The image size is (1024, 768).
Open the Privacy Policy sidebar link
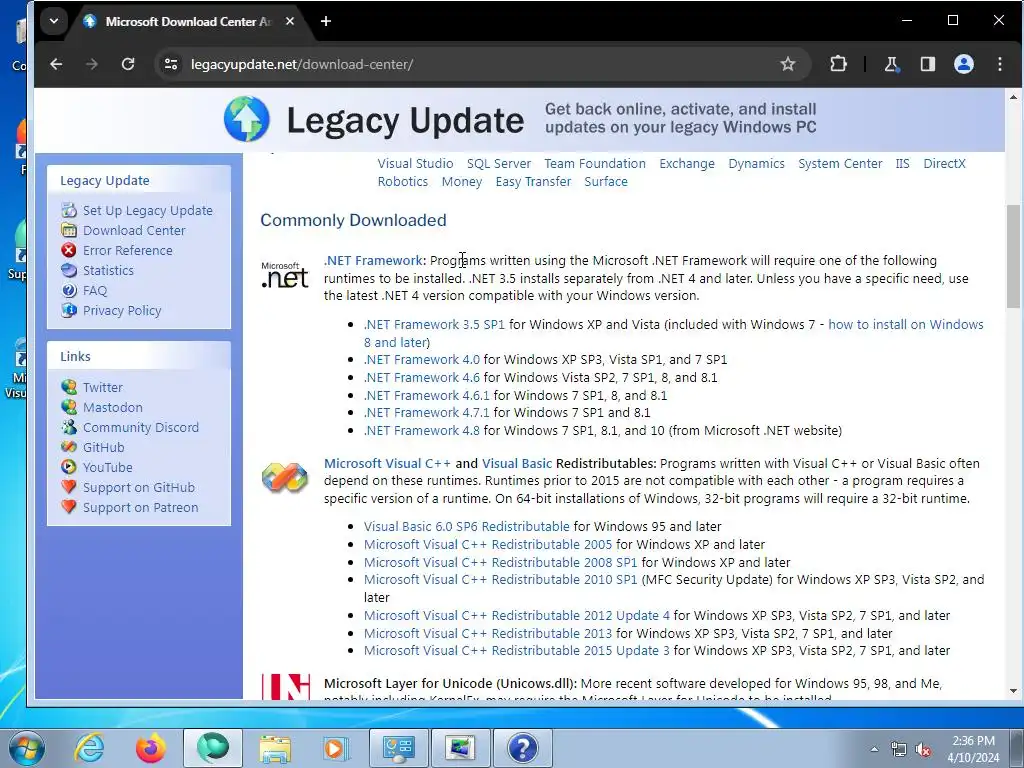pyautogui.click(x=122, y=310)
